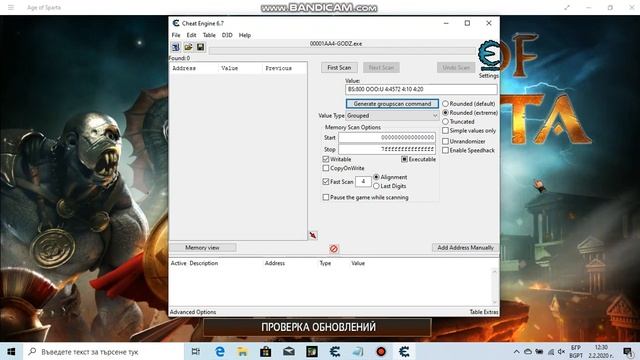640x360 pixels.
Task: Open the hamburger menu in Age of Sparta window
Action: [x=11, y=7]
